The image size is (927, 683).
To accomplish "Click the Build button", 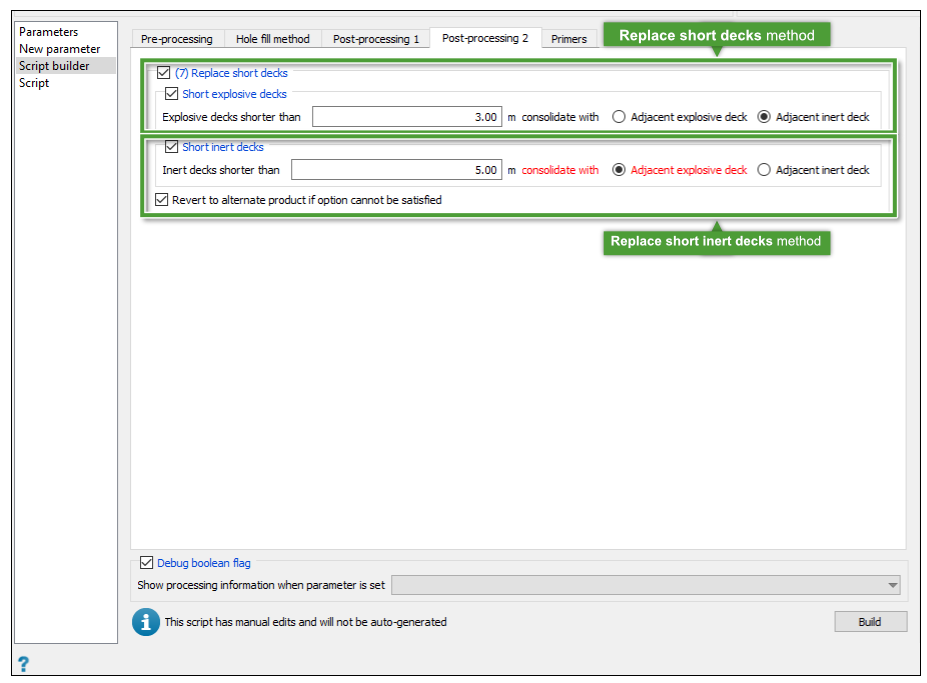I will pos(870,622).
